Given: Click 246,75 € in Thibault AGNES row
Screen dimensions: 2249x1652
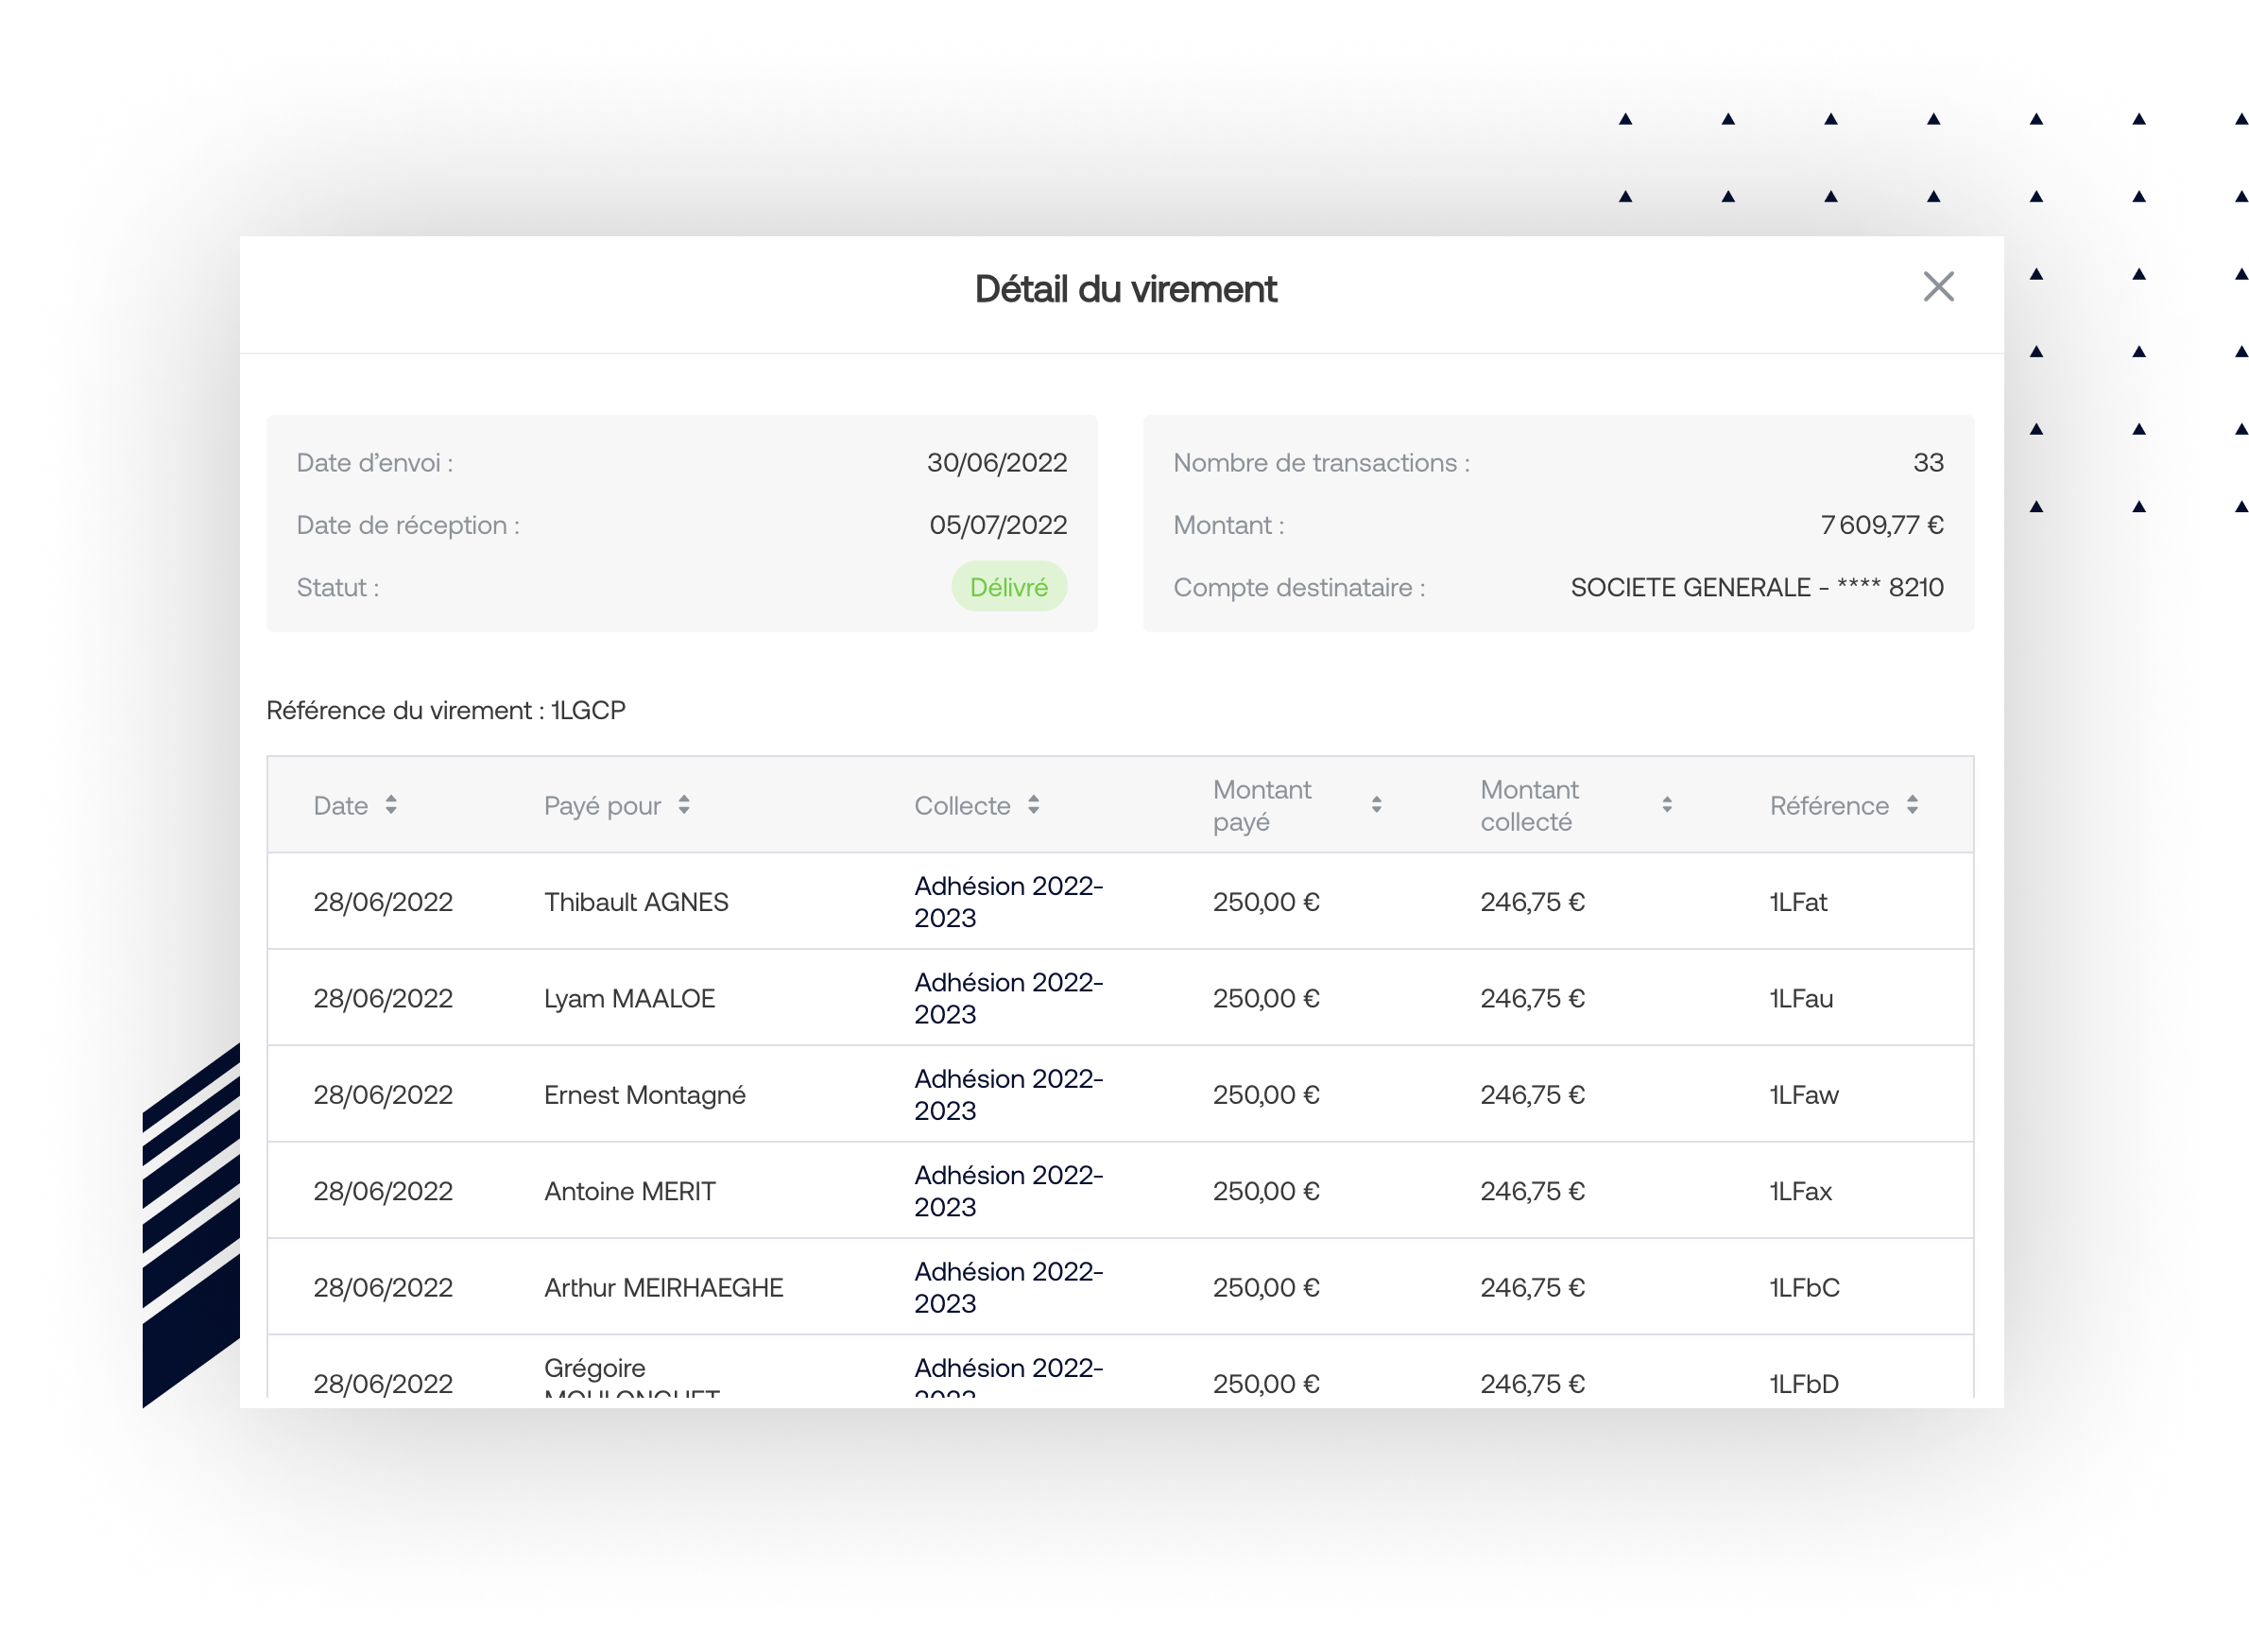Looking at the screenshot, I should pyautogui.click(x=1532, y=901).
